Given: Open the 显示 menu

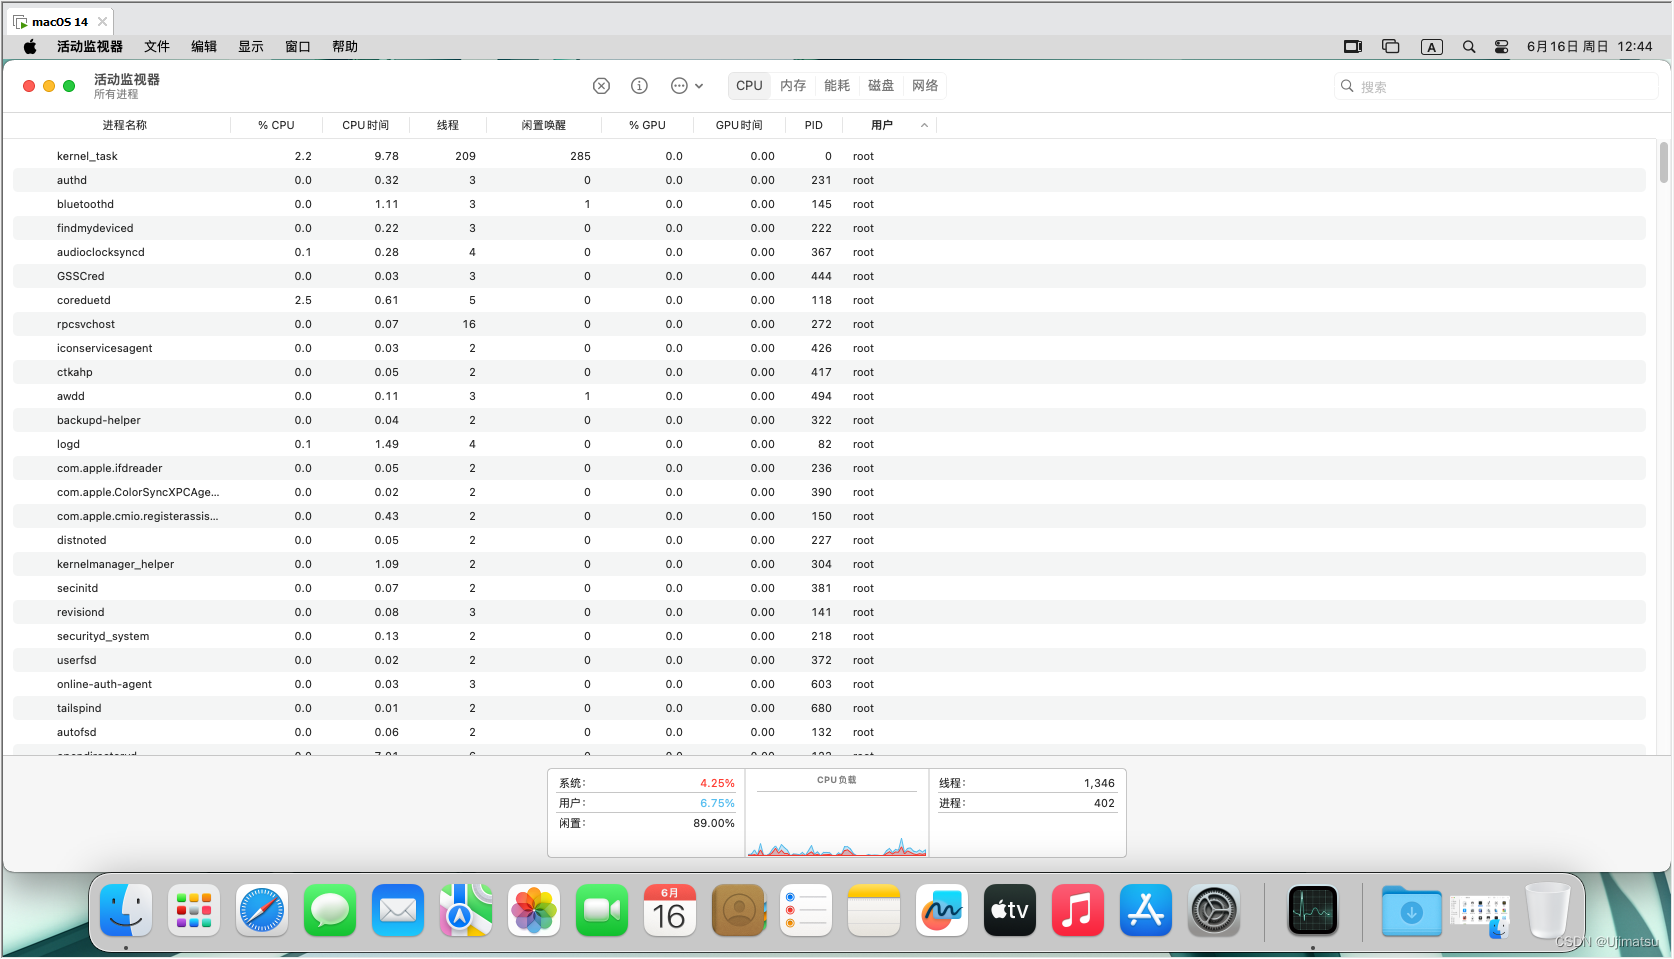Looking at the screenshot, I should click(x=251, y=46).
